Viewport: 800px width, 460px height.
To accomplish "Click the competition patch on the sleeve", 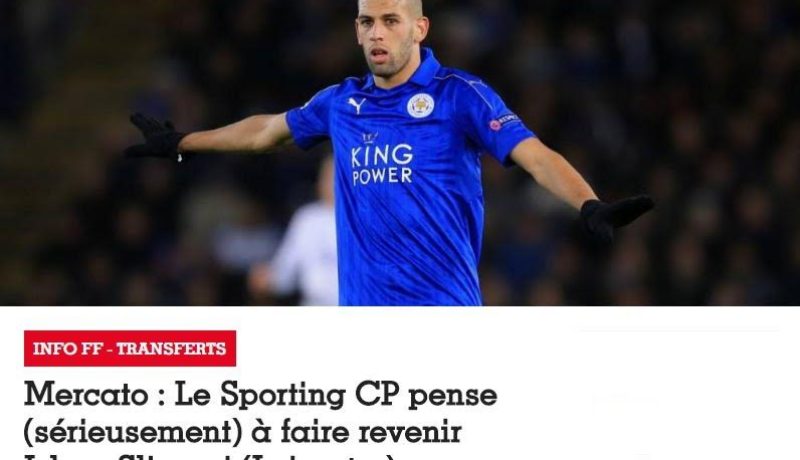I will pyautogui.click(x=505, y=122).
